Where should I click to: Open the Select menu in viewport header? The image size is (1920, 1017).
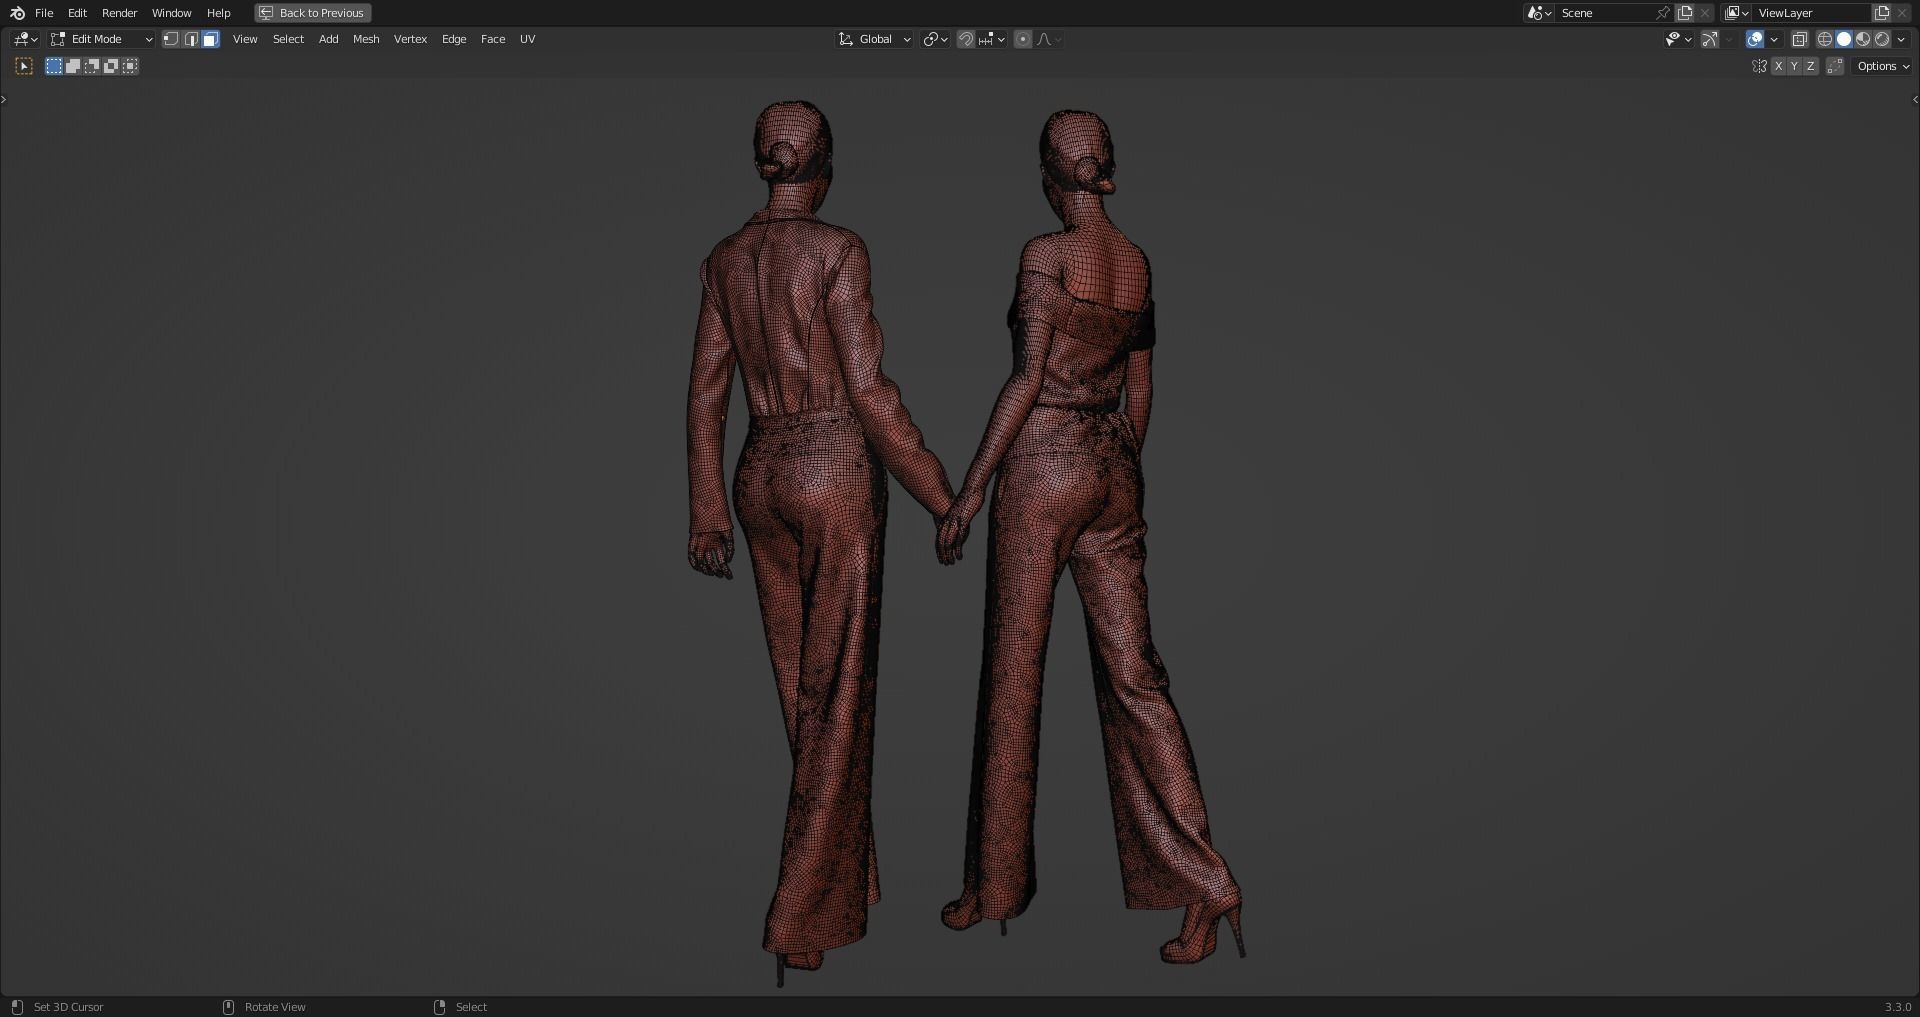(288, 39)
